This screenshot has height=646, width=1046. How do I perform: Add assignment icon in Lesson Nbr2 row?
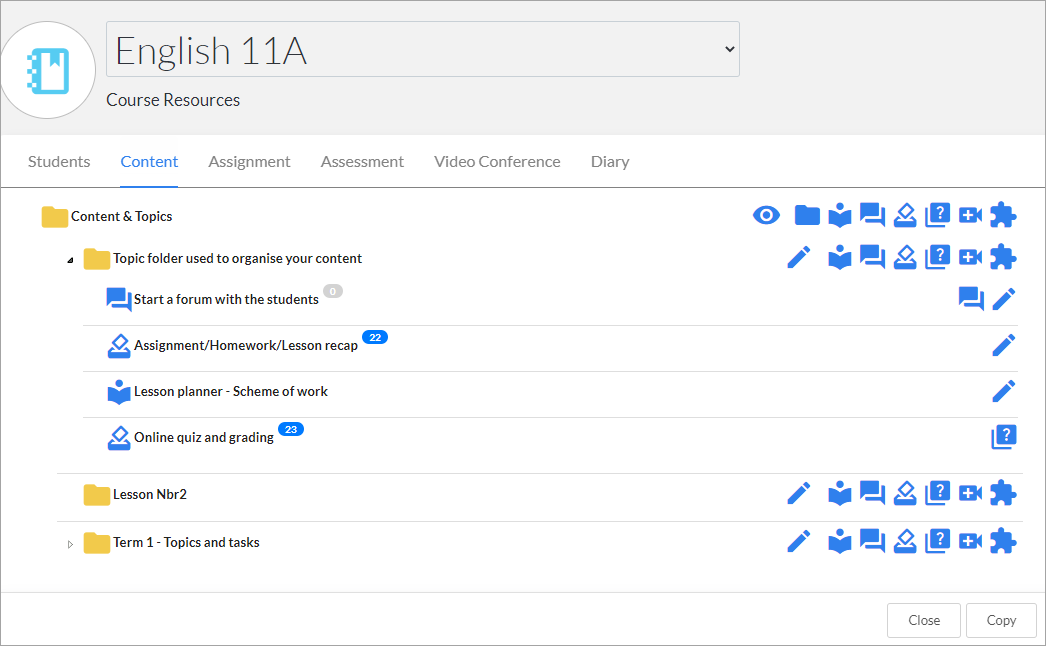pos(905,493)
